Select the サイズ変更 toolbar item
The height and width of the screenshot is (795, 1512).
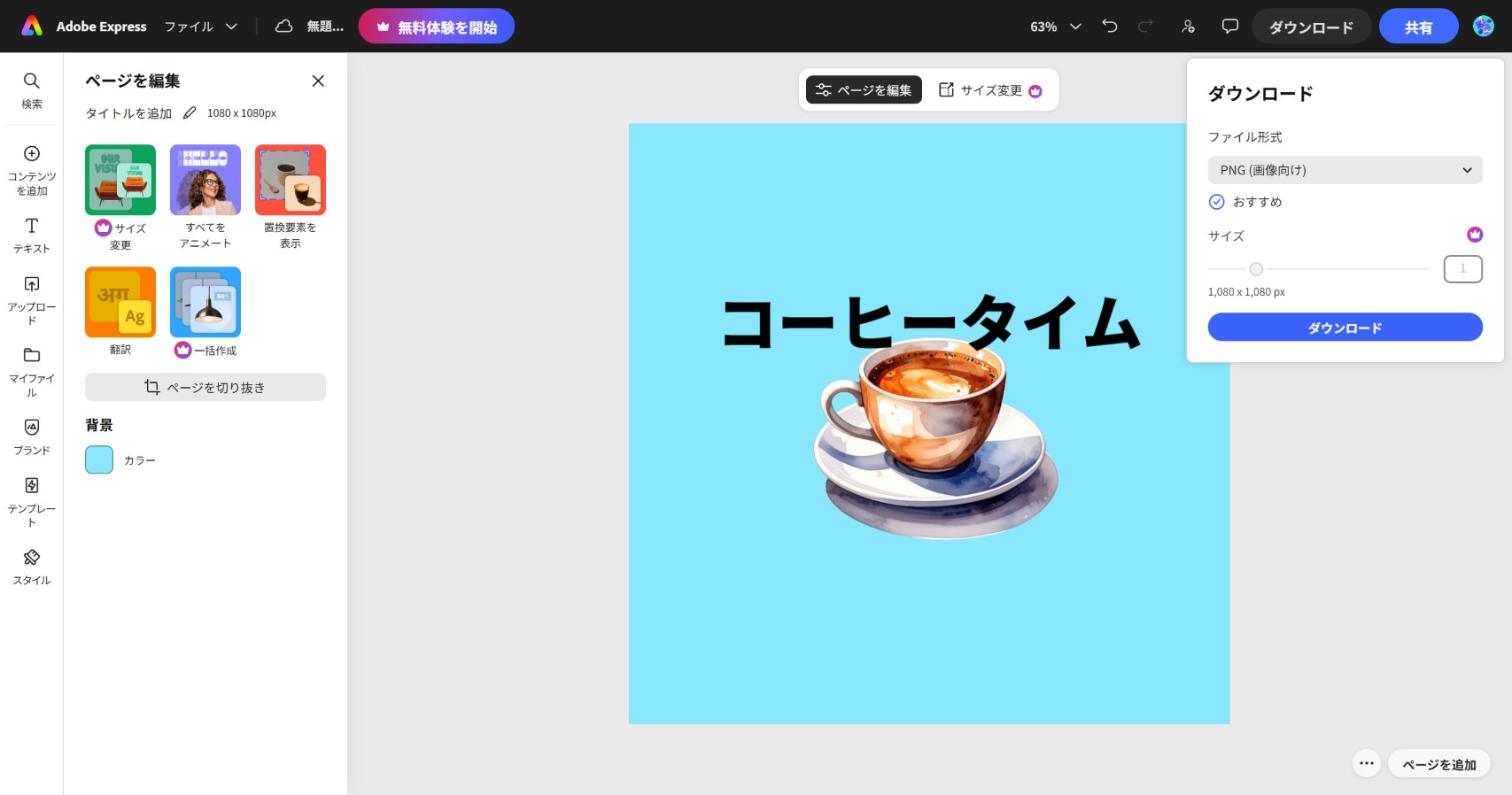click(x=990, y=90)
